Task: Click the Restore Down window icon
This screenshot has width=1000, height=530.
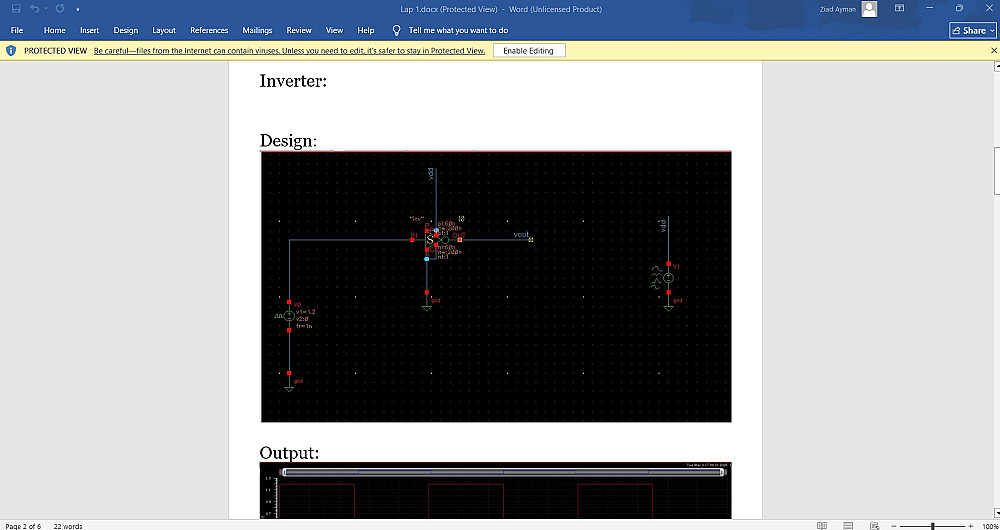Action: click(959, 9)
